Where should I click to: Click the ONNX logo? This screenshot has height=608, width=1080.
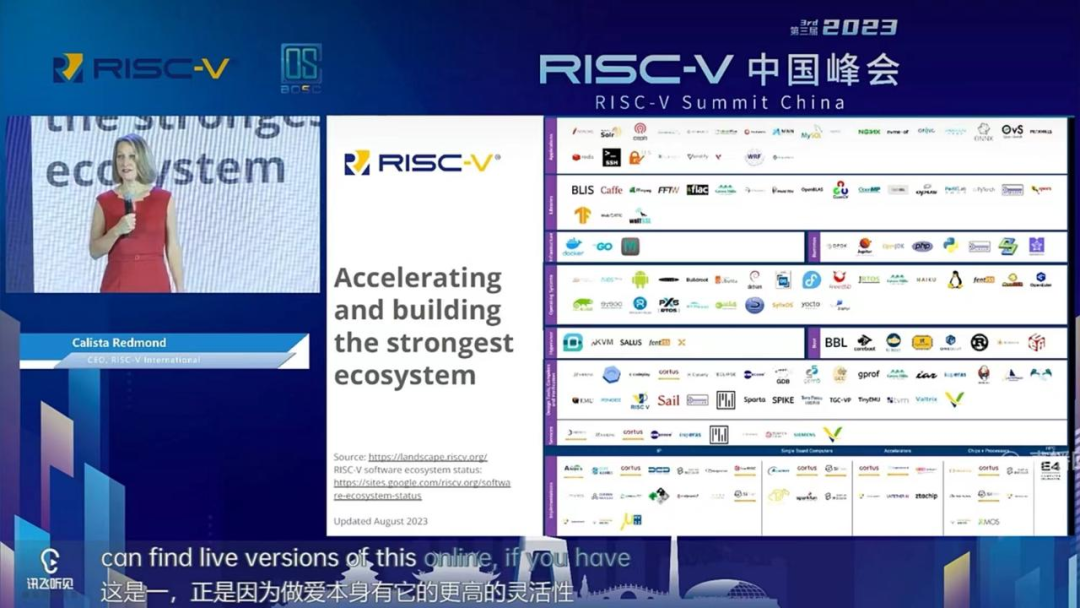pyautogui.click(x=984, y=131)
